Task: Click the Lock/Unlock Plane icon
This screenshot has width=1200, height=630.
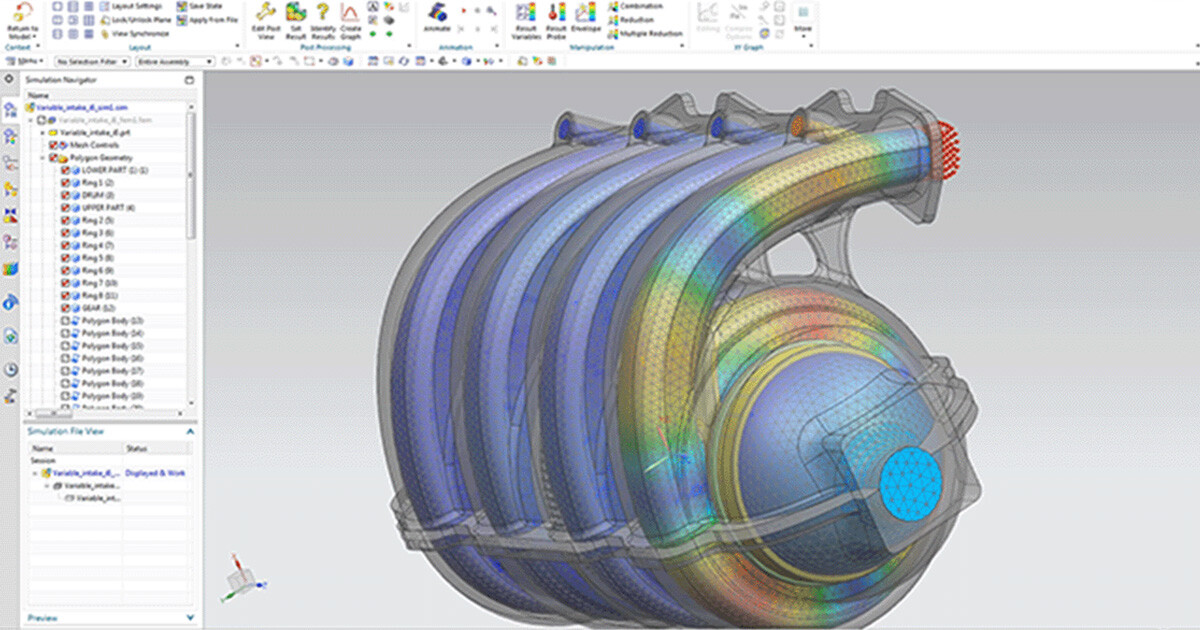Action: pyautogui.click(x=106, y=19)
